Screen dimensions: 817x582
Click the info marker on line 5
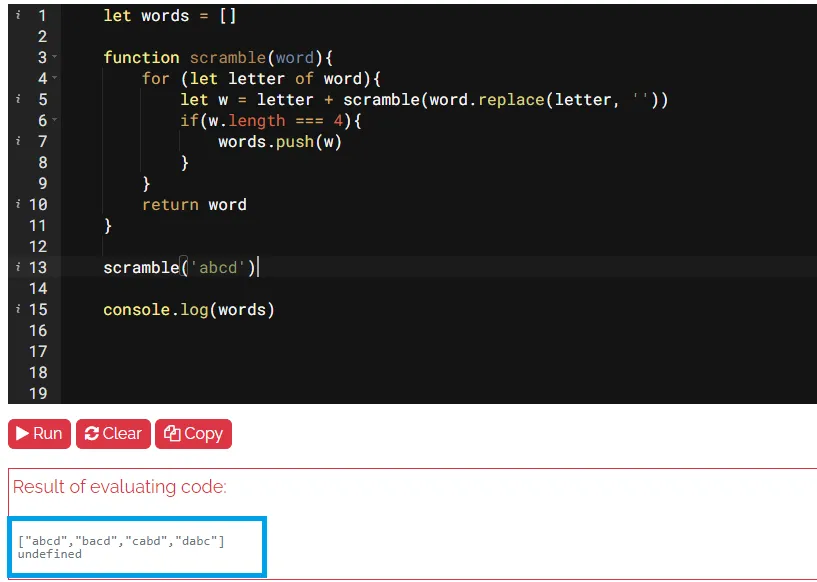click(x=18, y=99)
